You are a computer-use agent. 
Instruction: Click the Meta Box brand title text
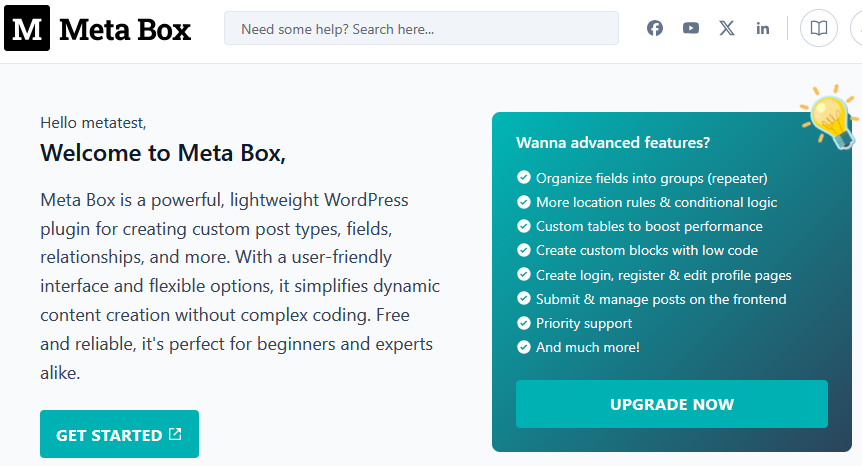(125, 29)
